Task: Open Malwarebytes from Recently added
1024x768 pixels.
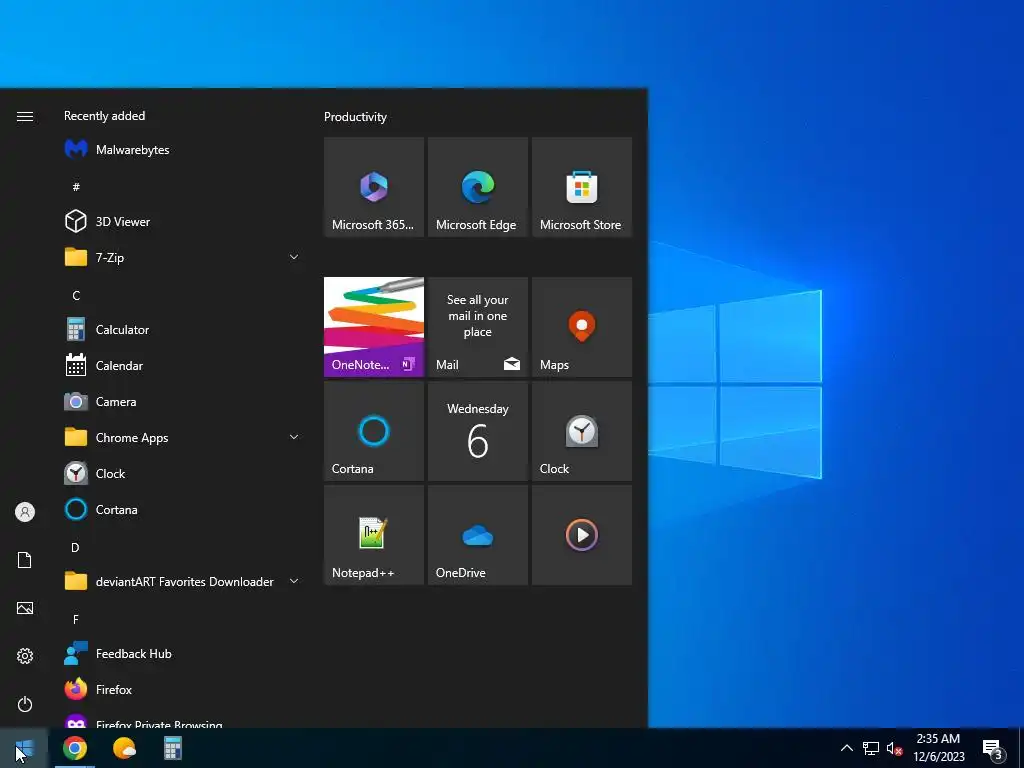Action: tap(182, 150)
